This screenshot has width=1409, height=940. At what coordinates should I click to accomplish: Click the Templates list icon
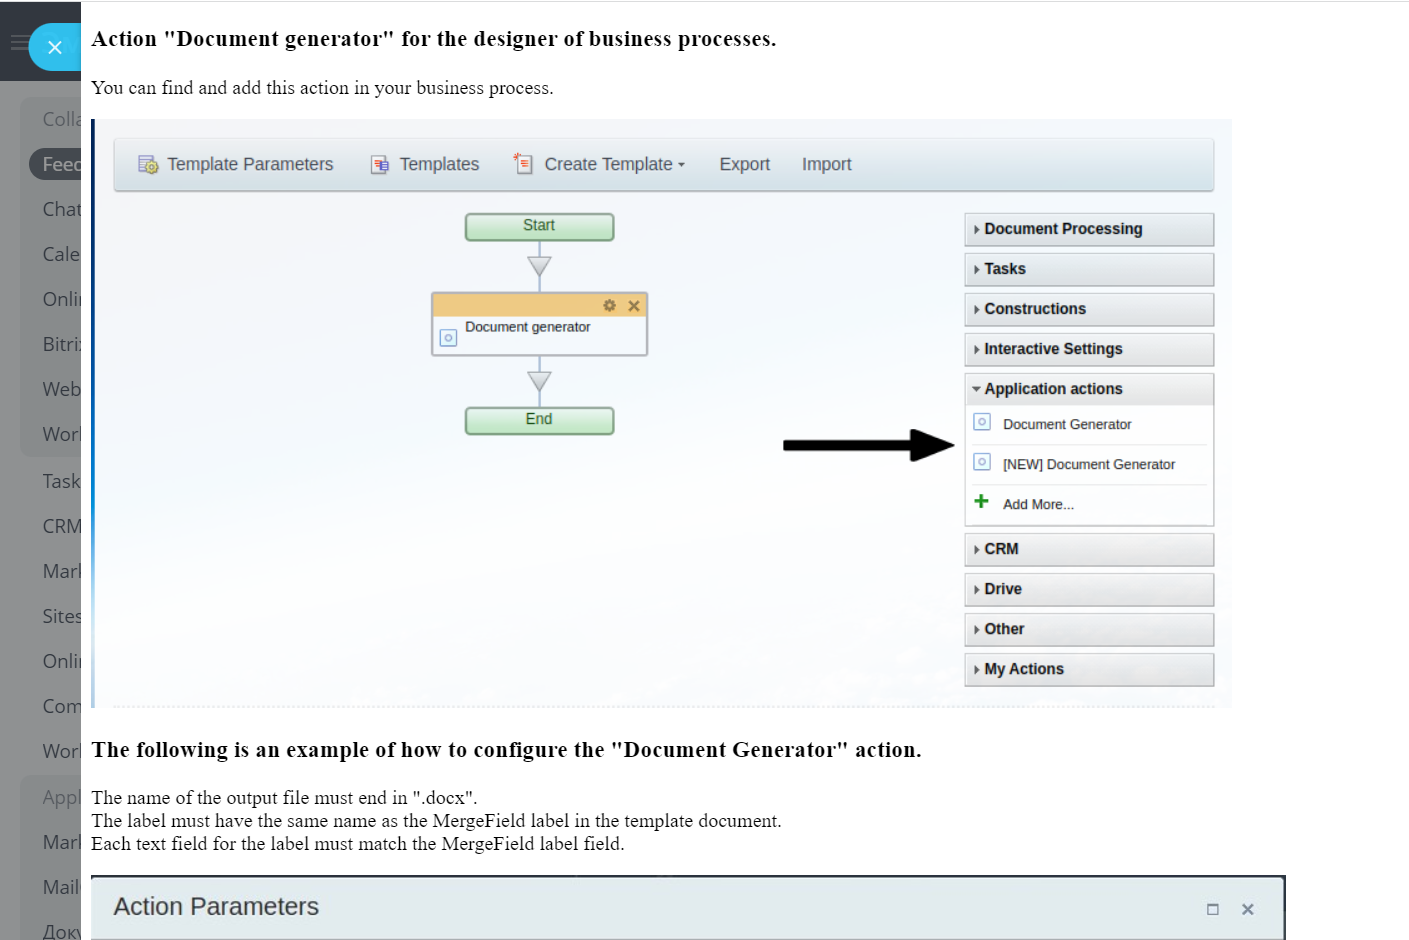tap(380, 165)
